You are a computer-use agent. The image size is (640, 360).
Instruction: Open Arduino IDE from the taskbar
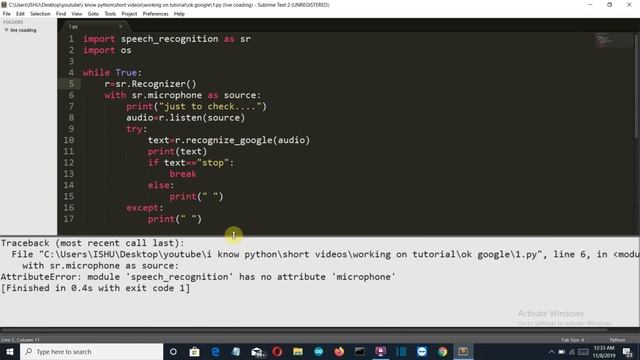(x=319, y=351)
